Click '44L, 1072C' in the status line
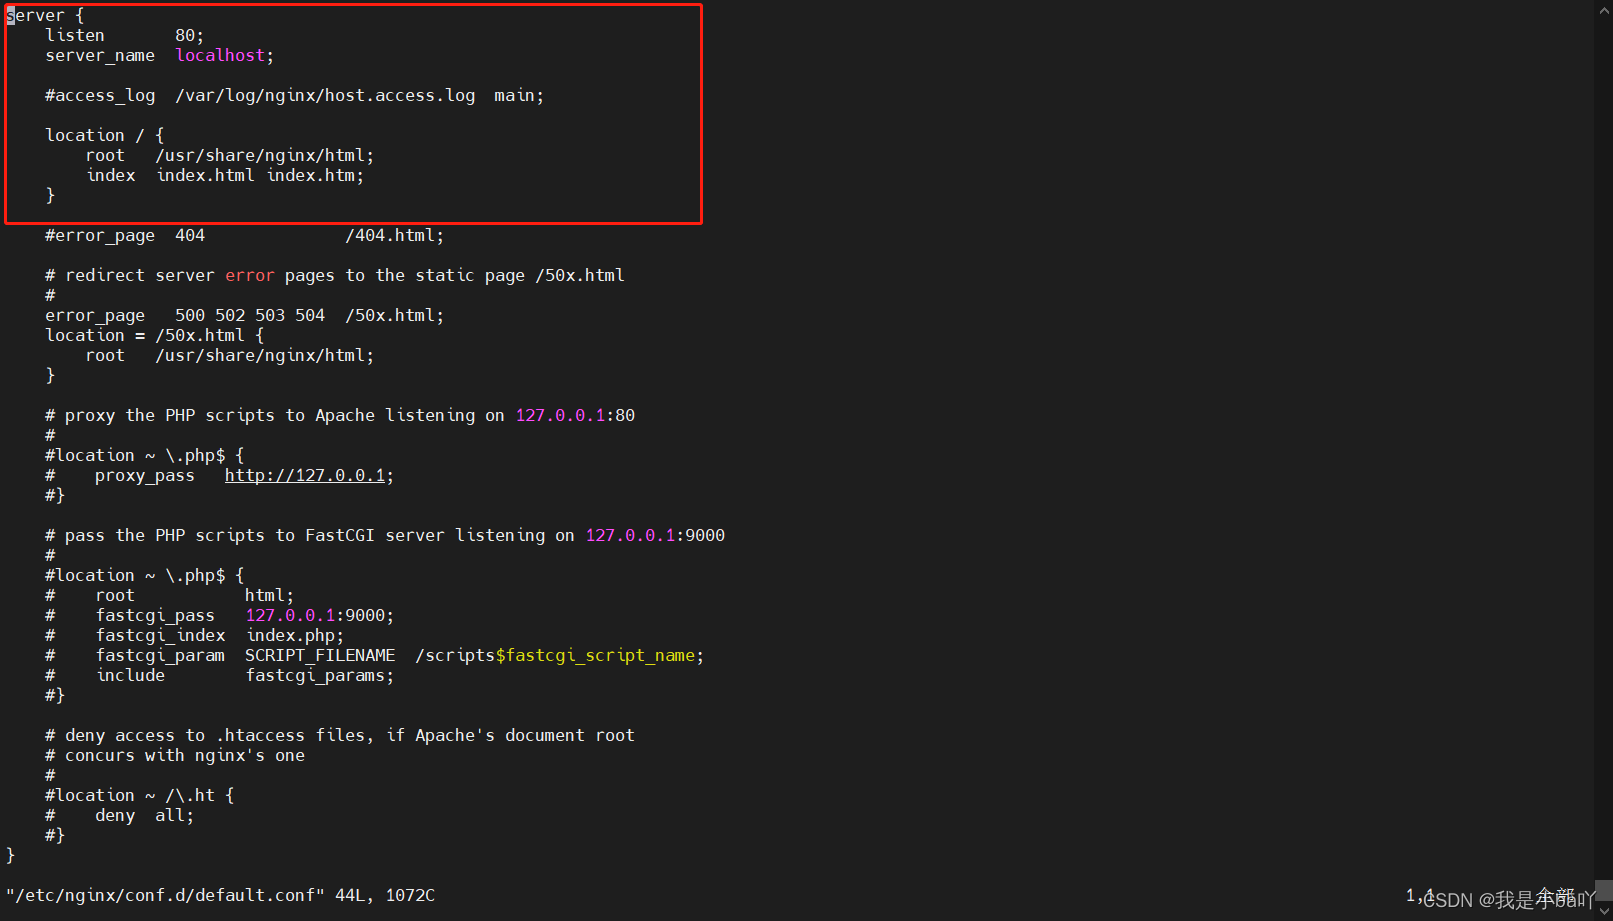Image resolution: width=1613 pixels, height=921 pixels. coord(385,896)
